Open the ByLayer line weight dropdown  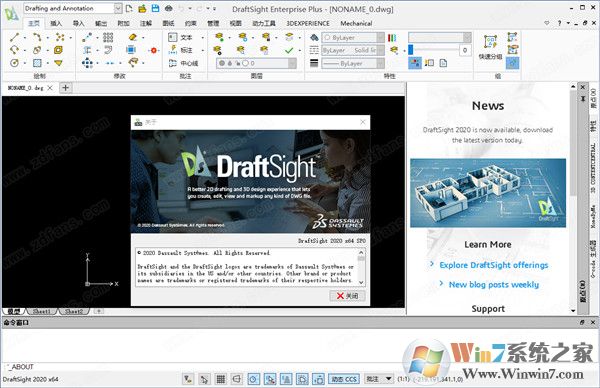coord(352,63)
